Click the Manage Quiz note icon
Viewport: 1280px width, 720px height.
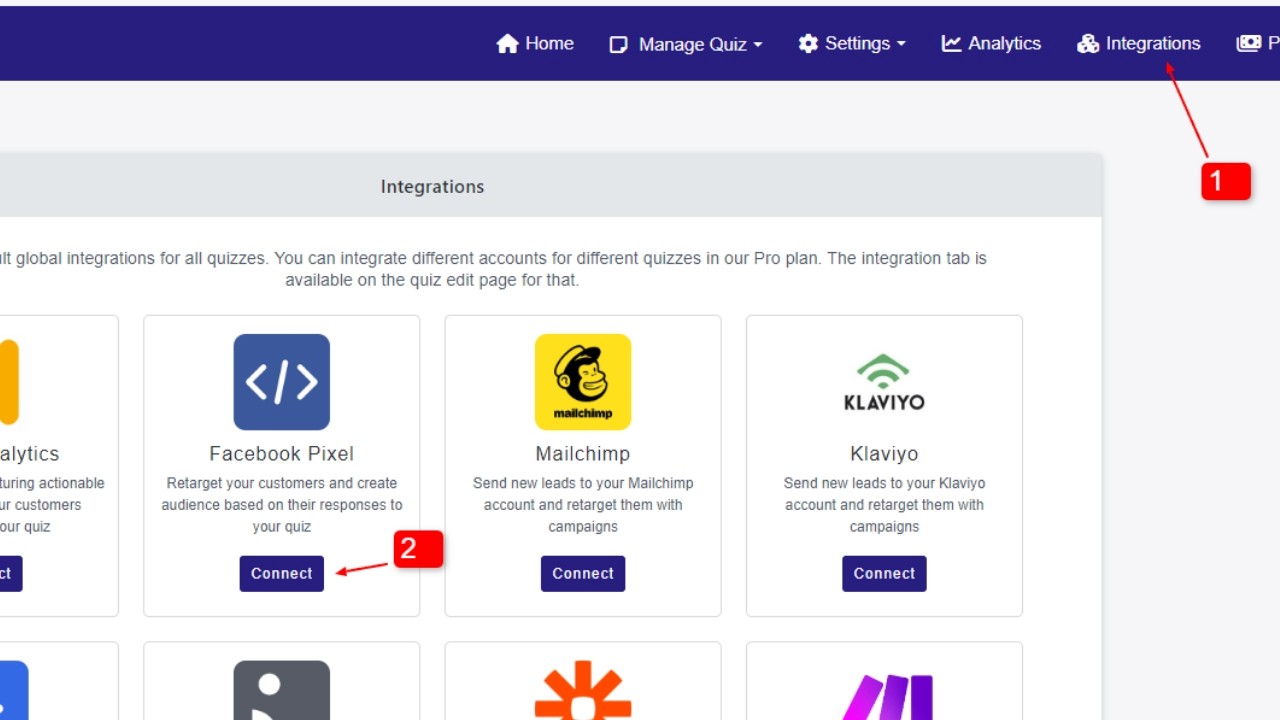point(618,44)
